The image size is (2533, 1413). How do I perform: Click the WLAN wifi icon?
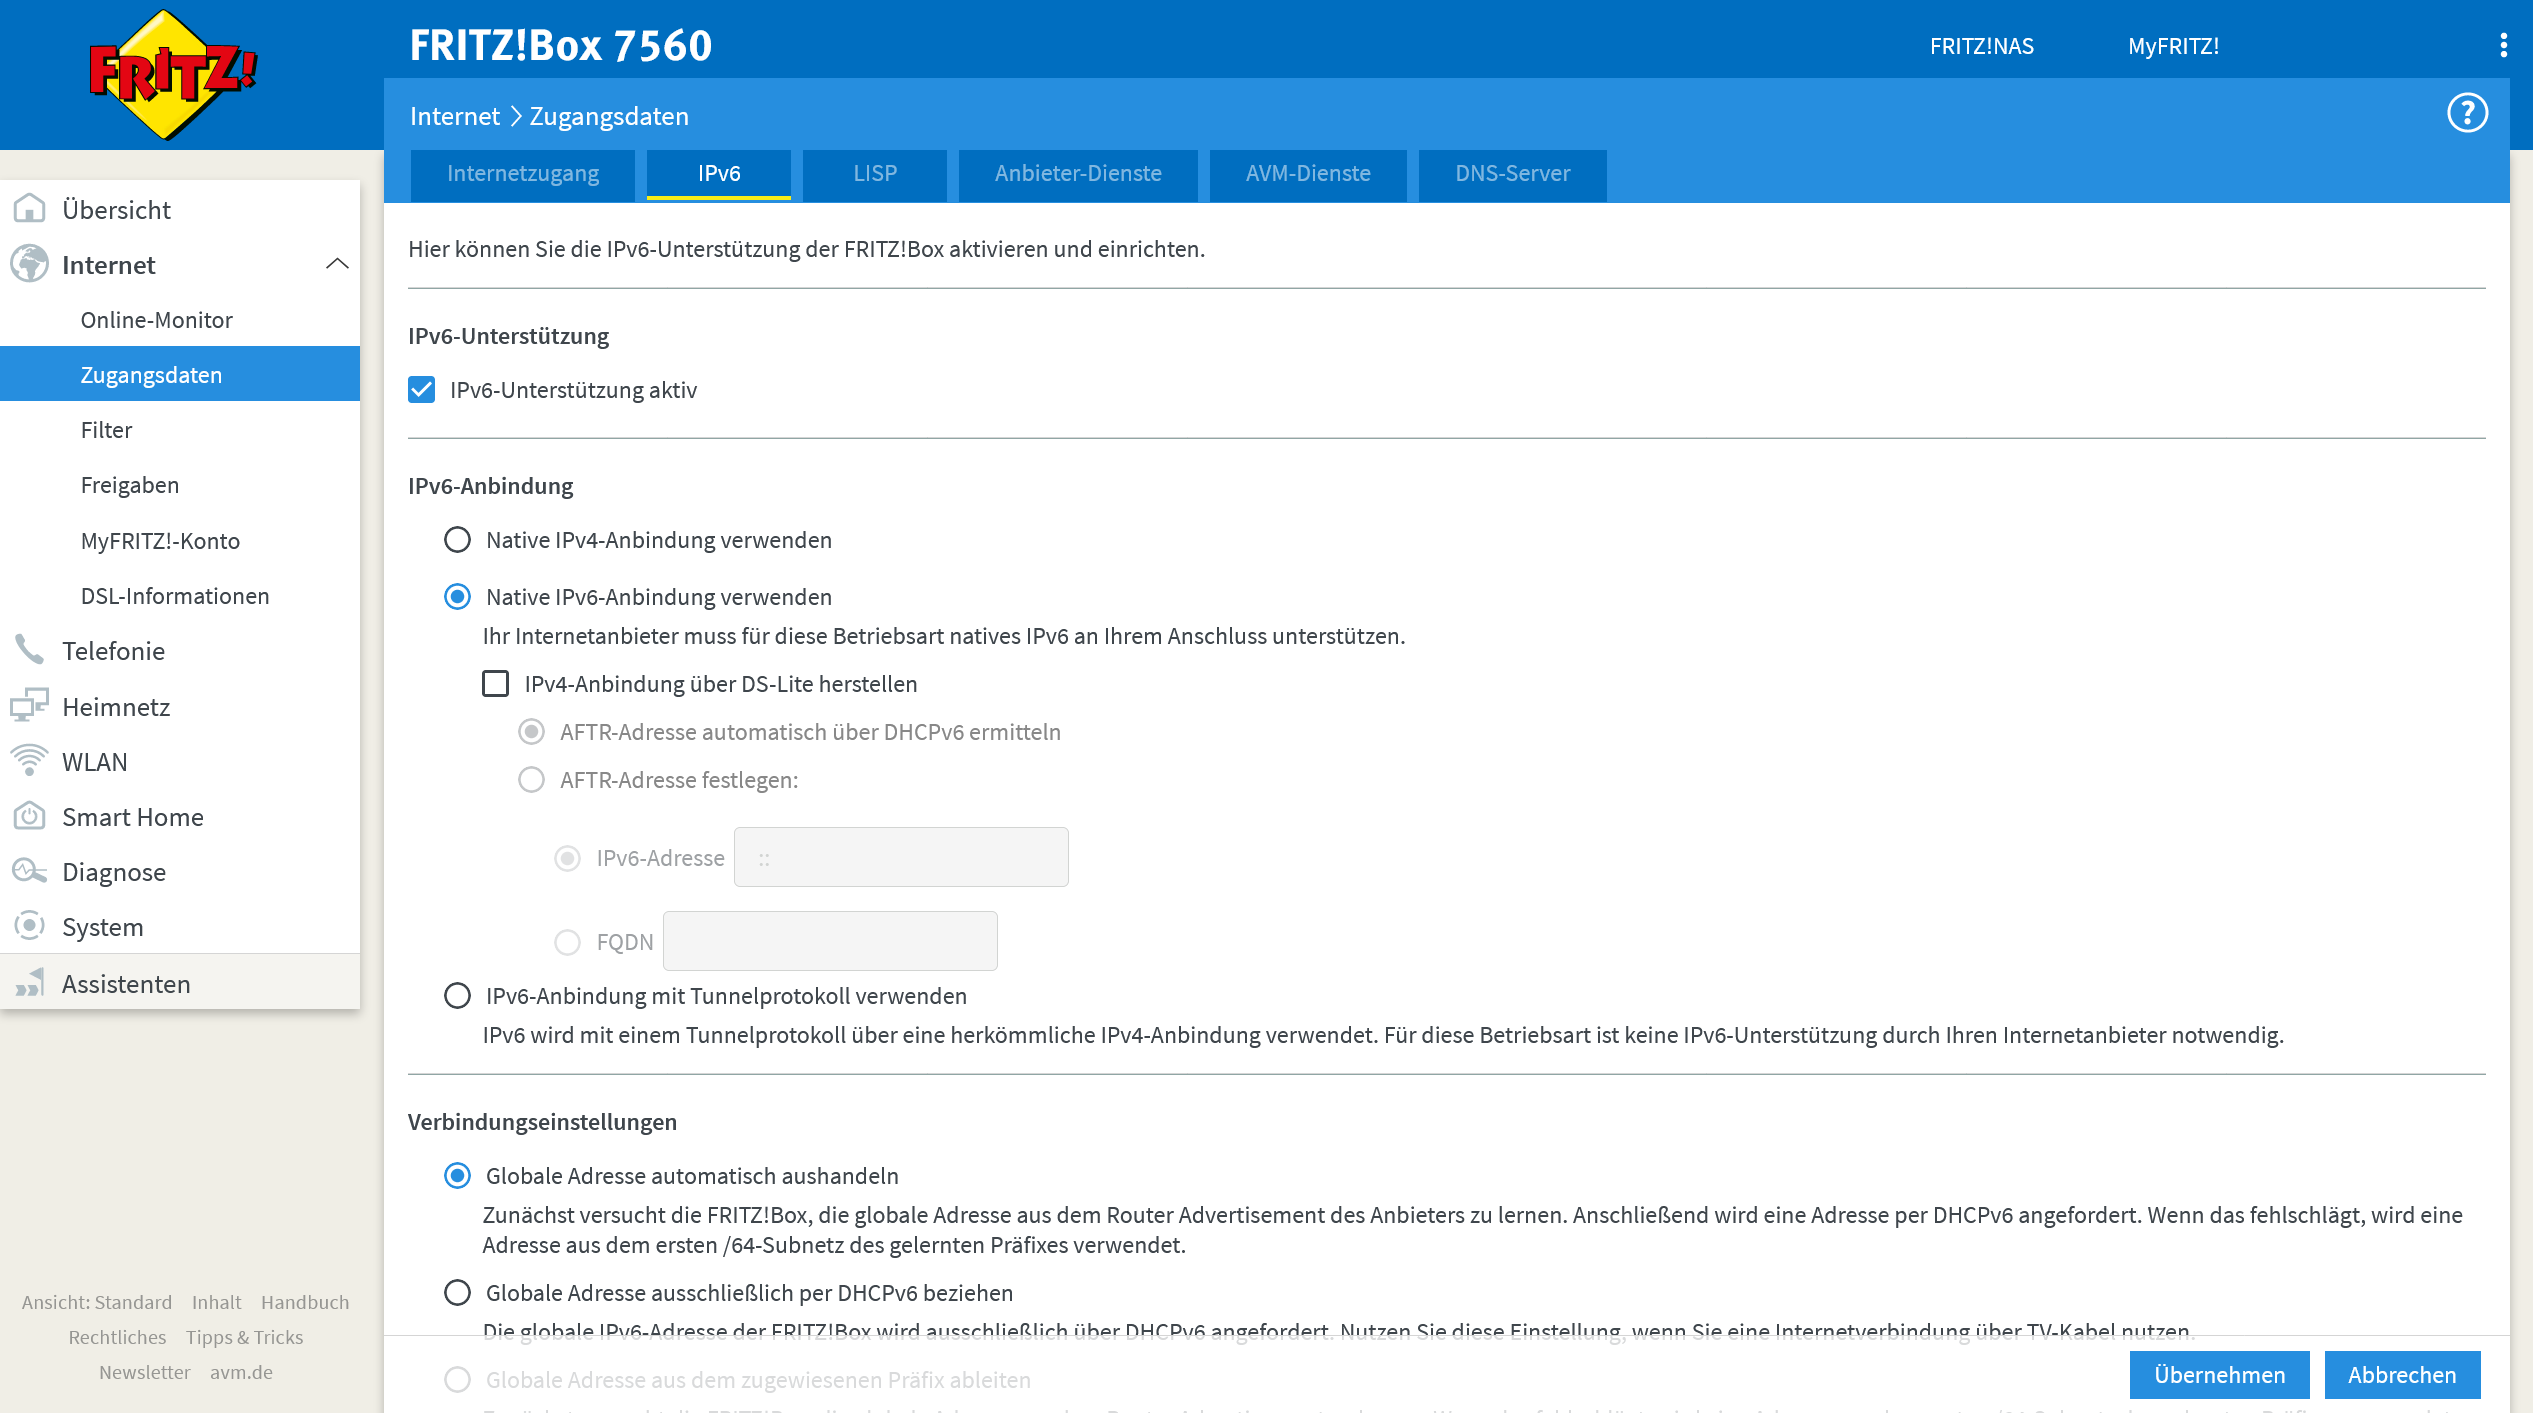pyautogui.click(x=29, y=761)
